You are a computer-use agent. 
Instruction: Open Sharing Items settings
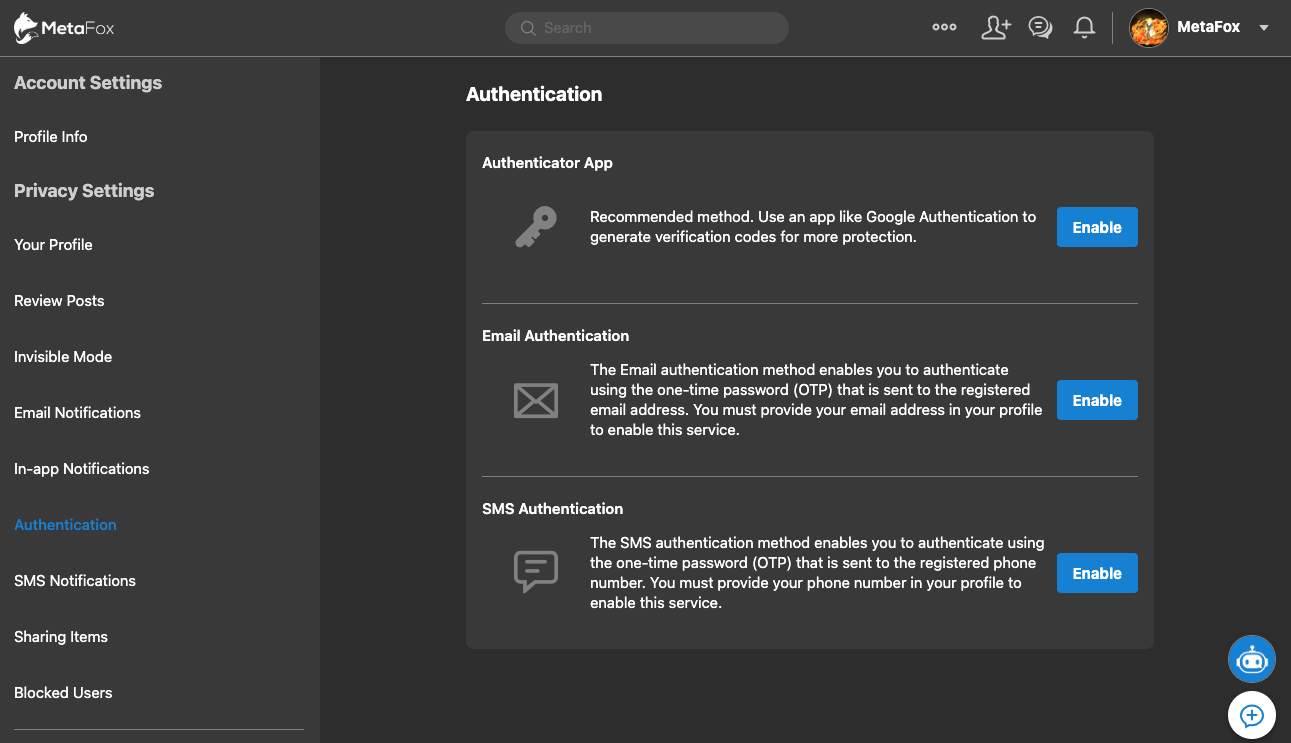(x=61, y=637)
